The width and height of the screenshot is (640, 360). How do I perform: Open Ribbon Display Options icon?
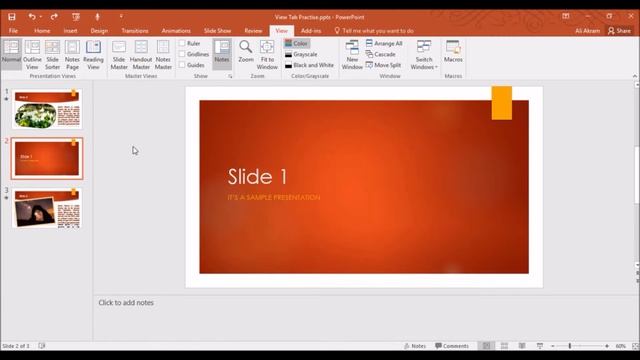tap(566, 16)
